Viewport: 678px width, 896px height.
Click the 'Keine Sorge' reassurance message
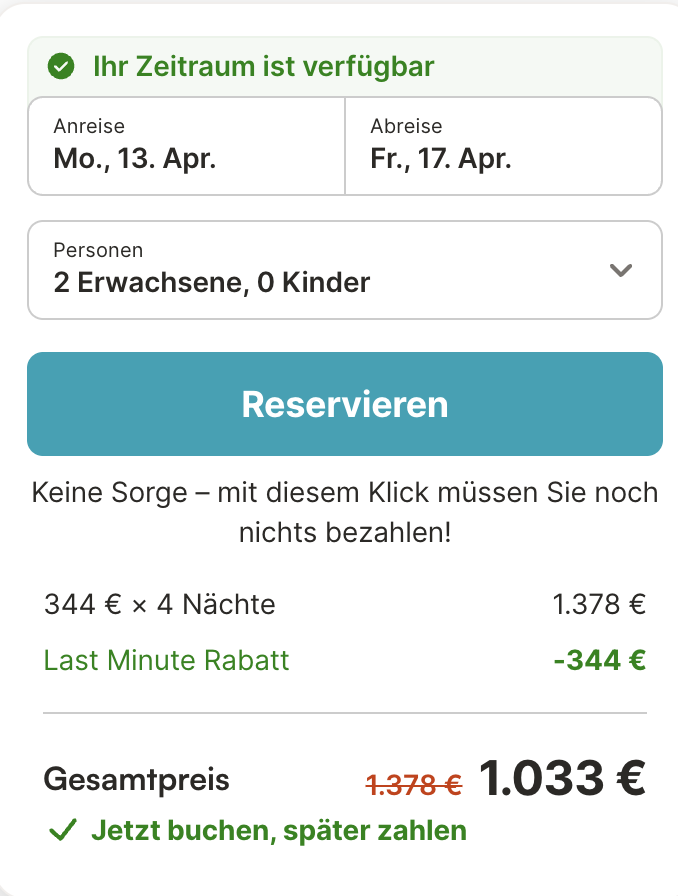coord(344,512)
